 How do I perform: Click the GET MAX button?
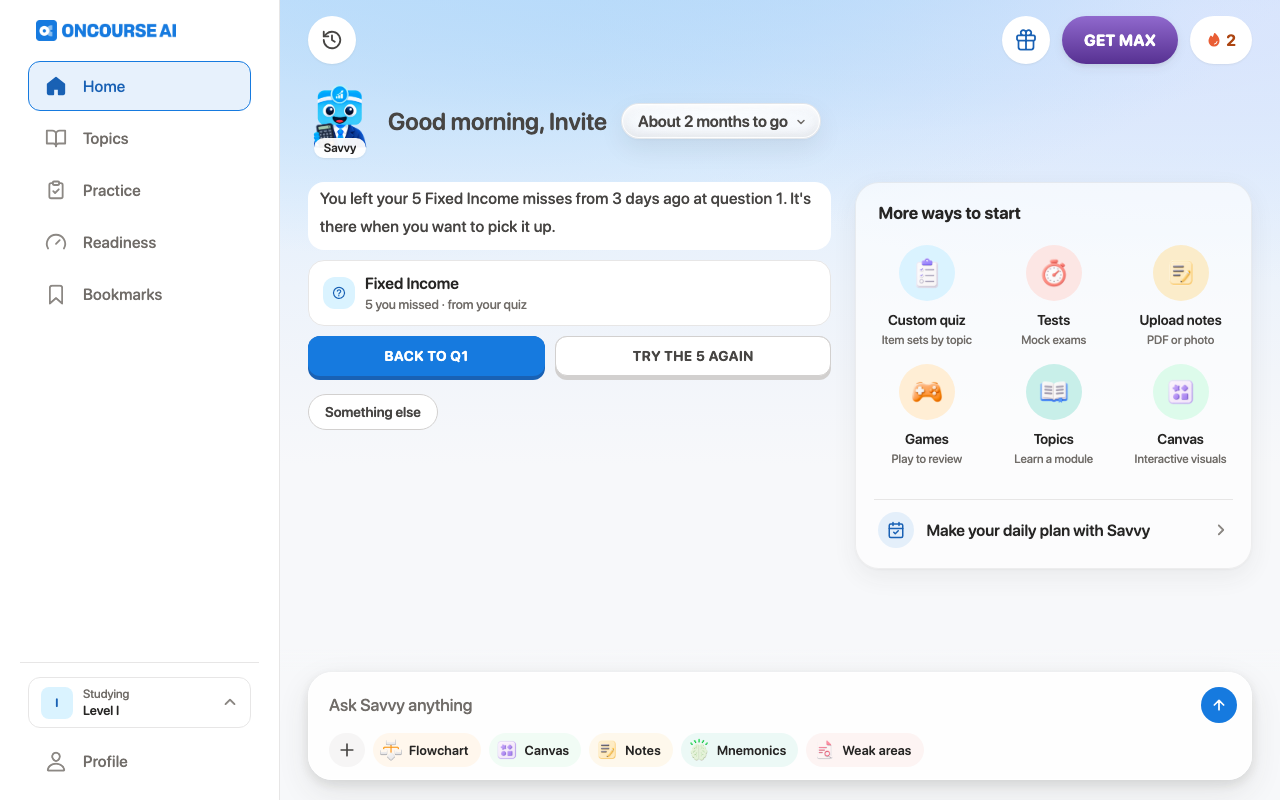point(1120,40)
